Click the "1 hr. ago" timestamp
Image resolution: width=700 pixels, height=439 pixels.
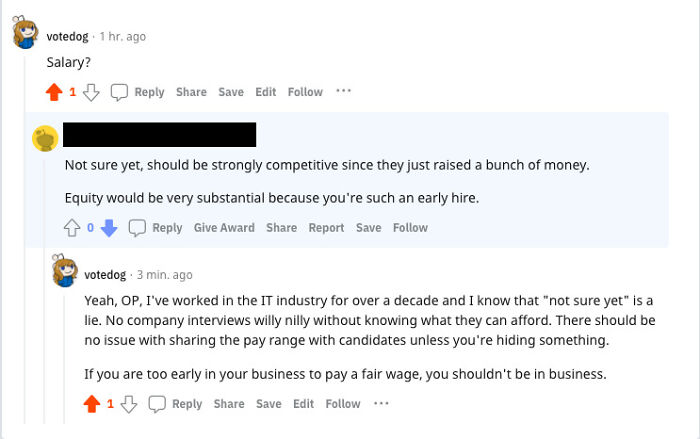click(x=122, y=37)
